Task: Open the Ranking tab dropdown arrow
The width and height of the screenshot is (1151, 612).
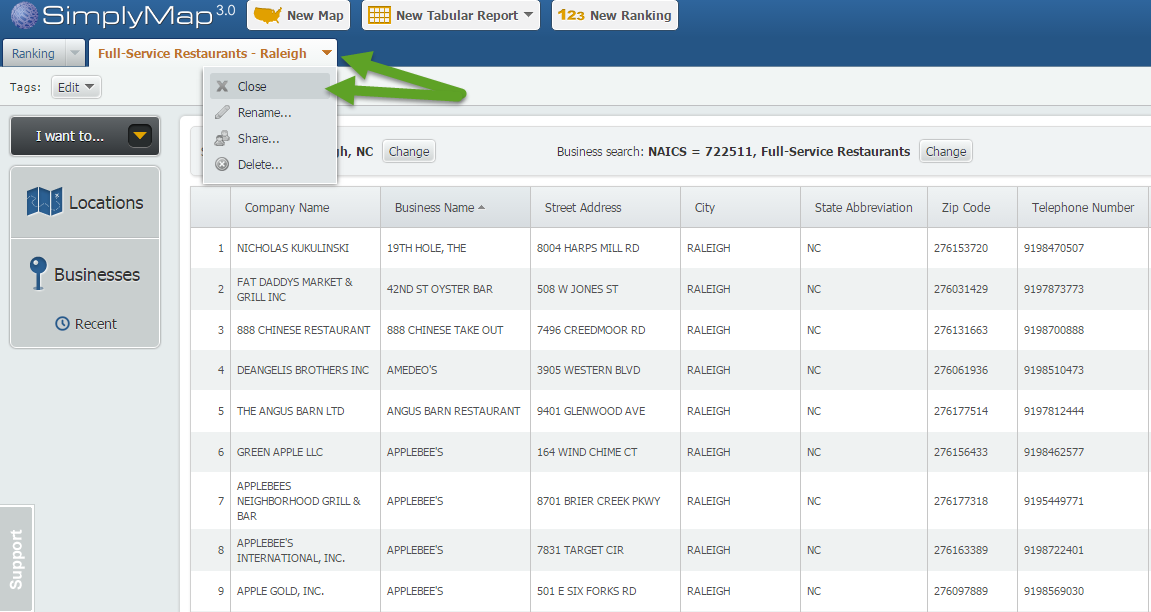Action: tap(74, 54)
